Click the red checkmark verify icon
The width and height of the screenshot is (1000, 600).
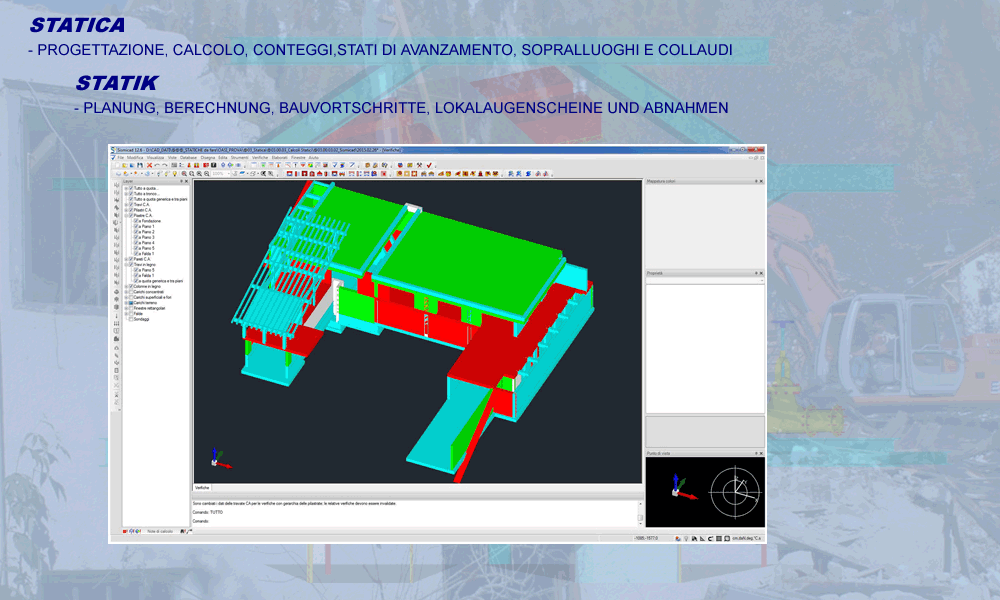click(429, 165)
